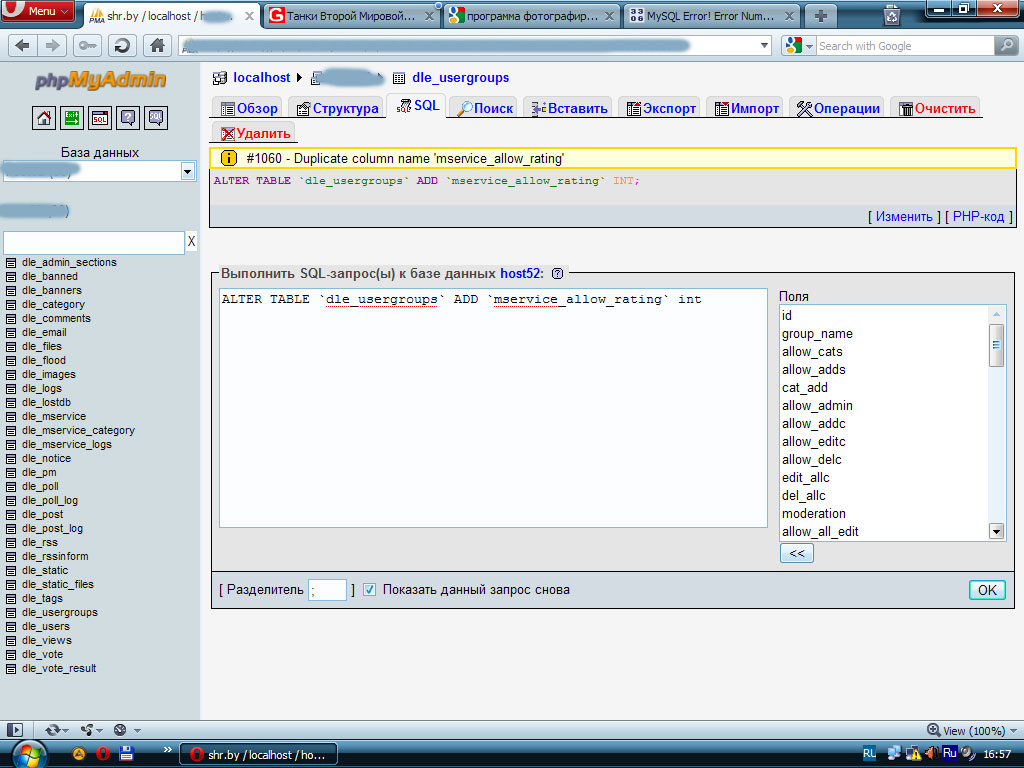
Task: Open the search engine selector dropdown
Action: coord(797,46)
